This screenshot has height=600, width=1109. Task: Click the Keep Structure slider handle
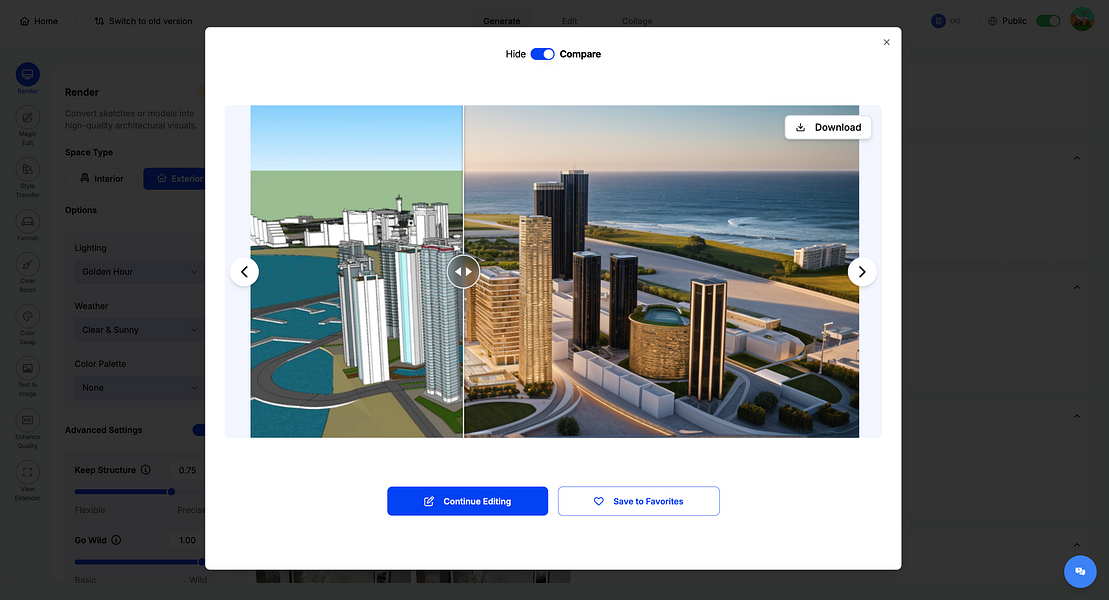(171, 492)
